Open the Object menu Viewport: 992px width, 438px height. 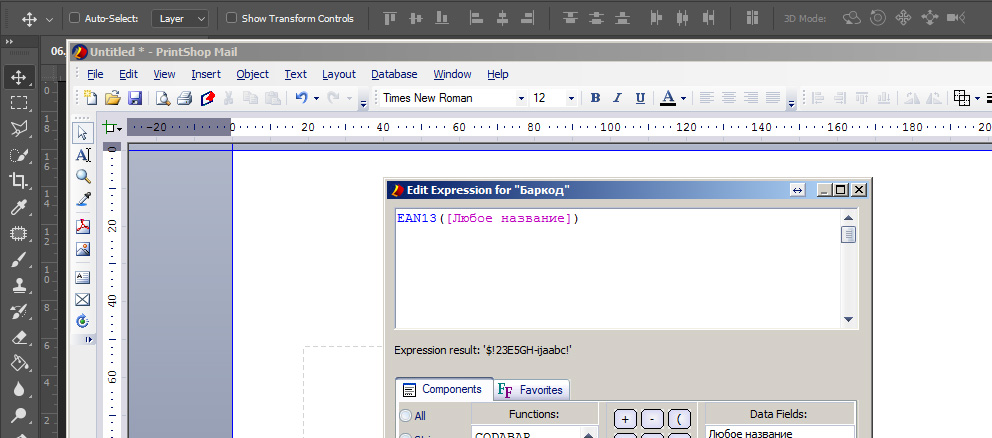pos(252,74)
